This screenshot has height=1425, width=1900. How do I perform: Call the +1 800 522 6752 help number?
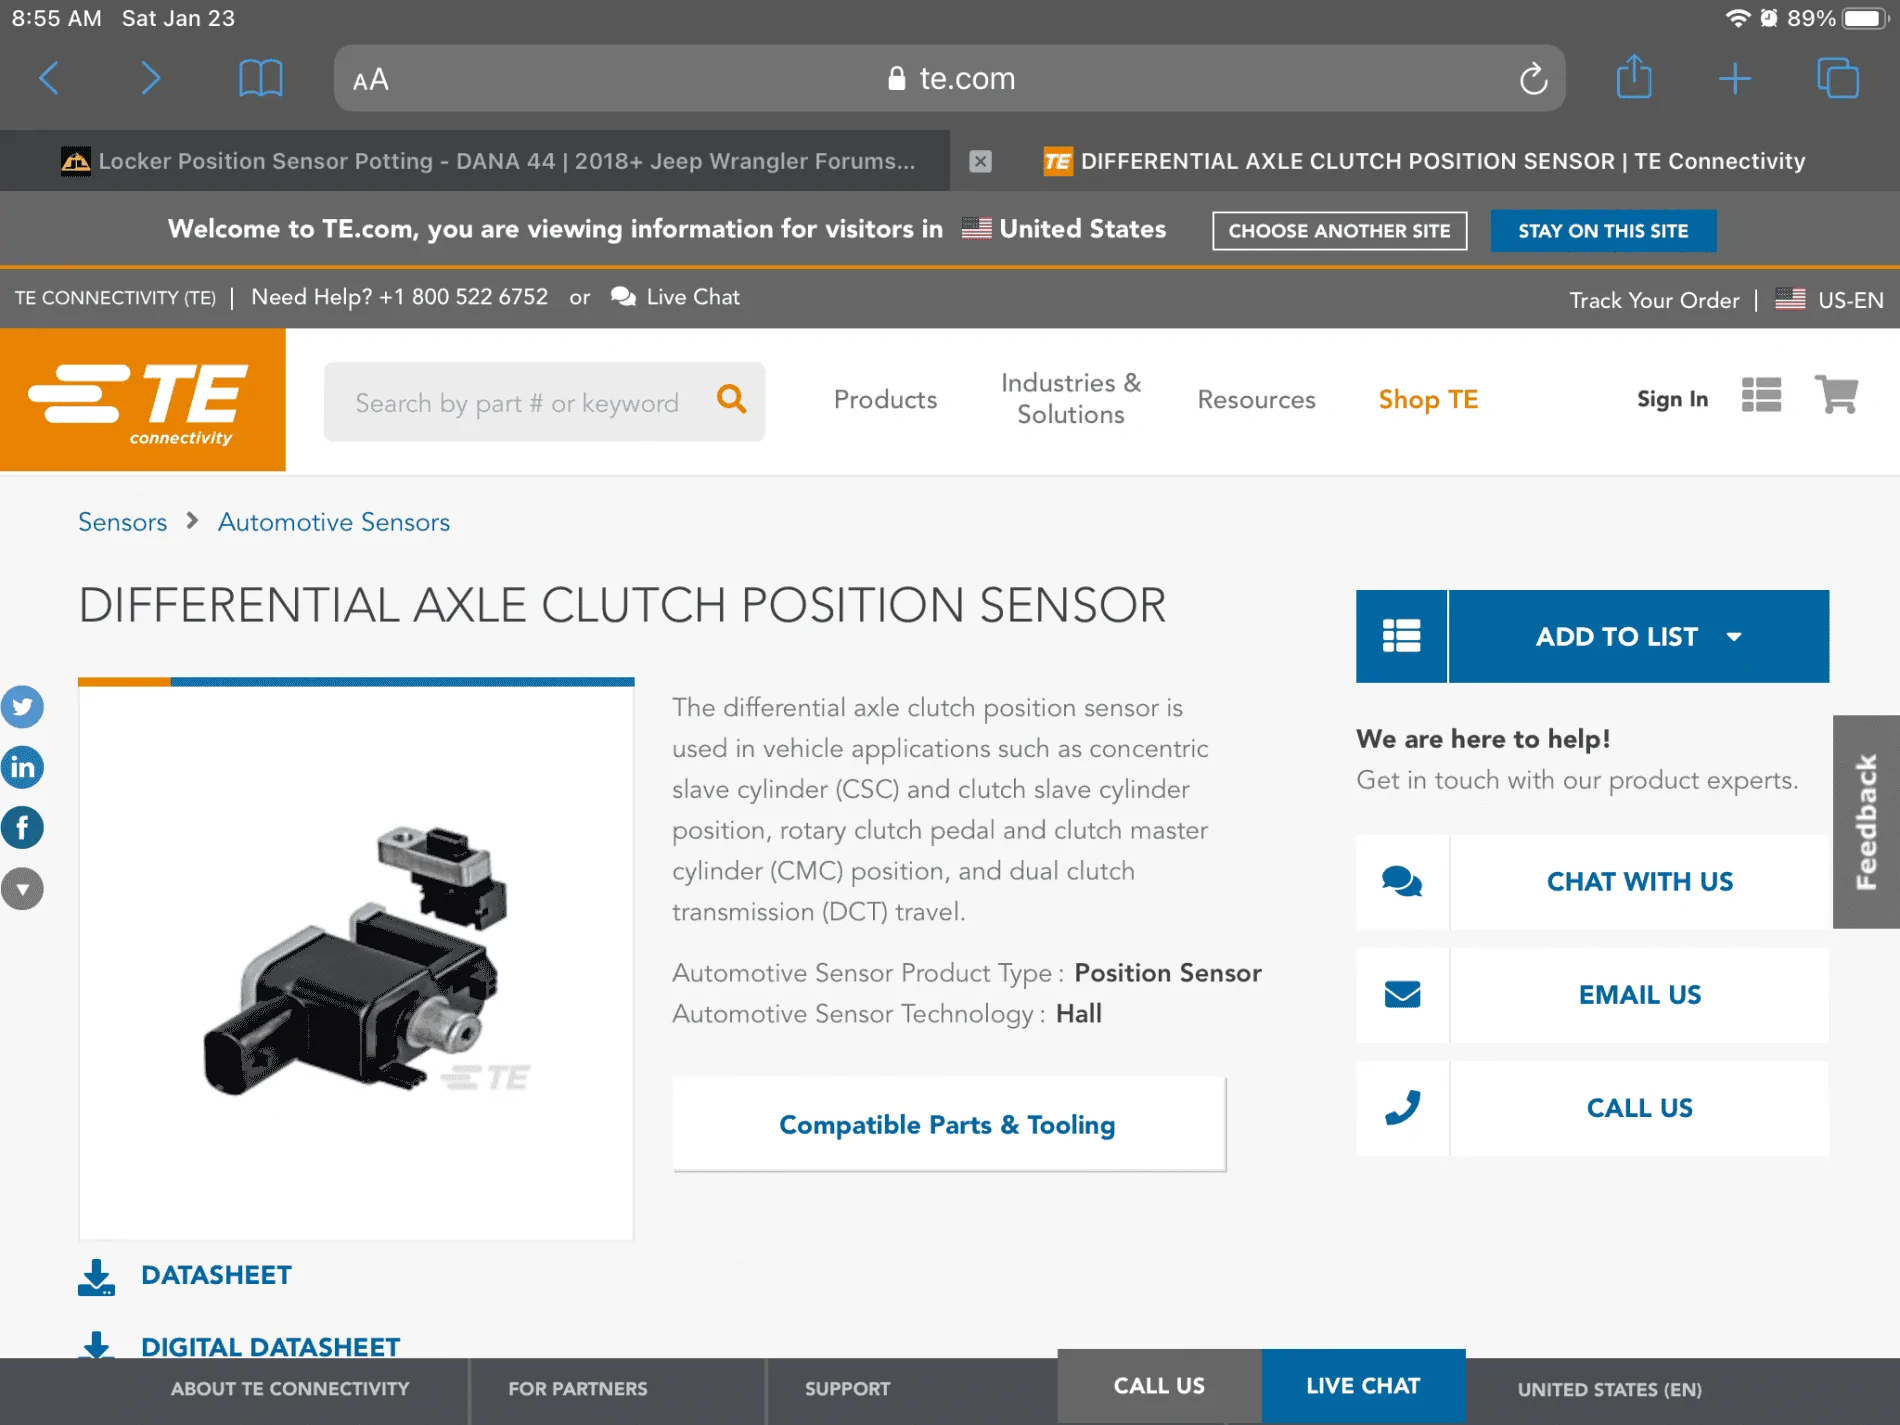pyautogui.click(x=463, y=297)
